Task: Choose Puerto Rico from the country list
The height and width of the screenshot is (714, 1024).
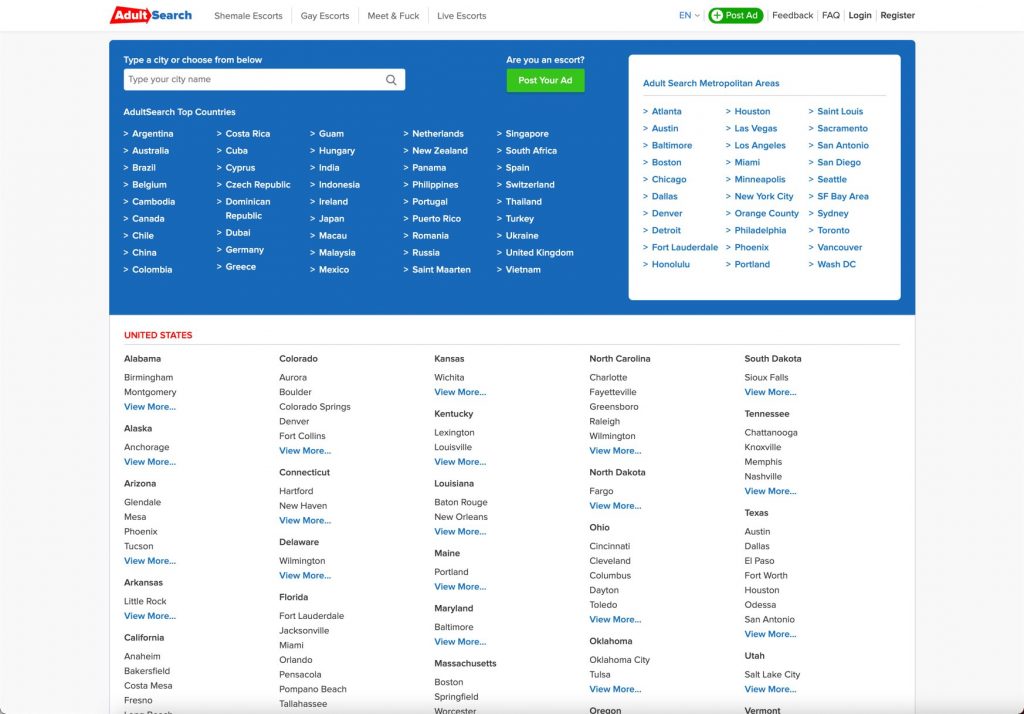Action: [x=436, y=218]
